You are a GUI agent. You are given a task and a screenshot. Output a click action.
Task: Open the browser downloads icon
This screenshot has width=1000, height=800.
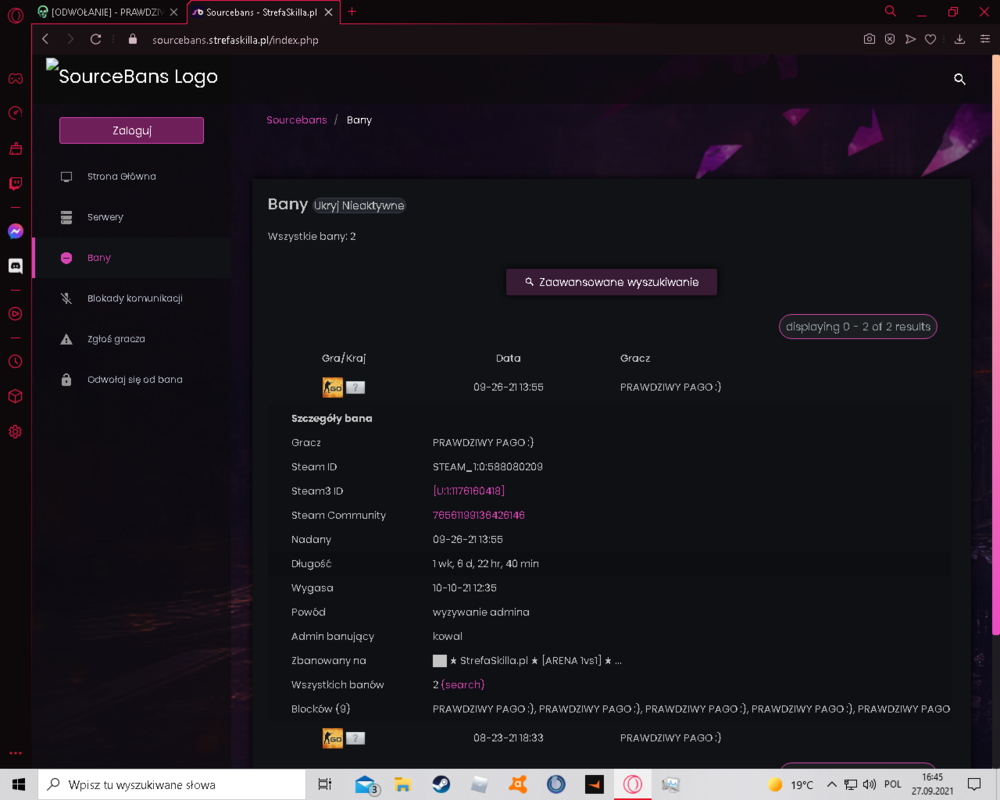[x=959, y=40]
